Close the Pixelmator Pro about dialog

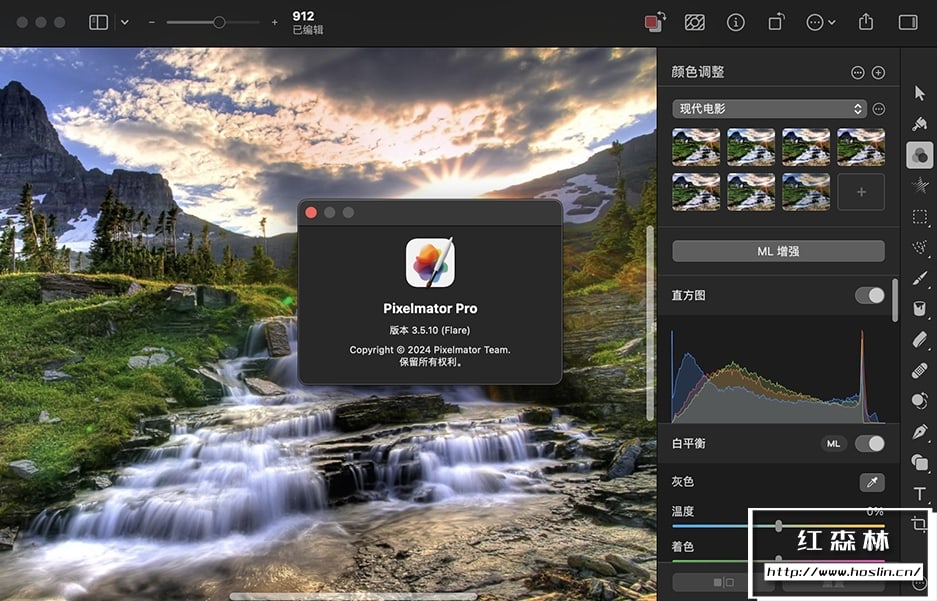pyautogui.click(x=311, y=213)
